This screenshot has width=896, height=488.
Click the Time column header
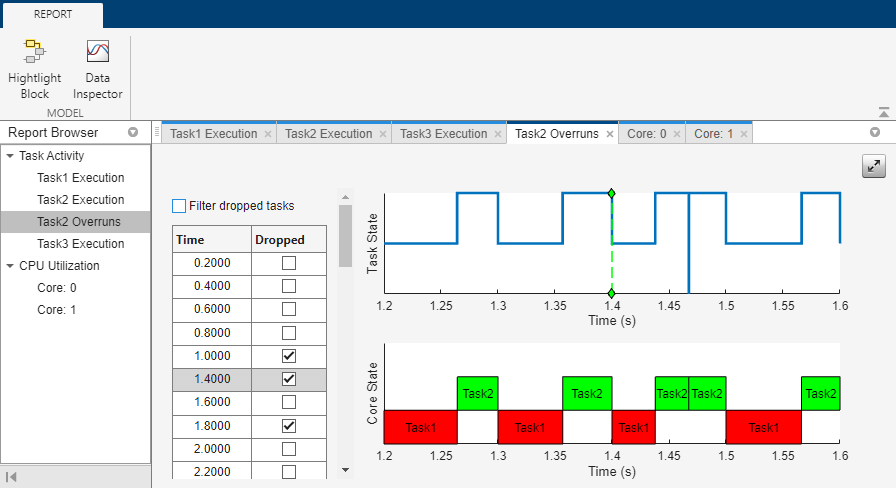(x=212, y=239)
